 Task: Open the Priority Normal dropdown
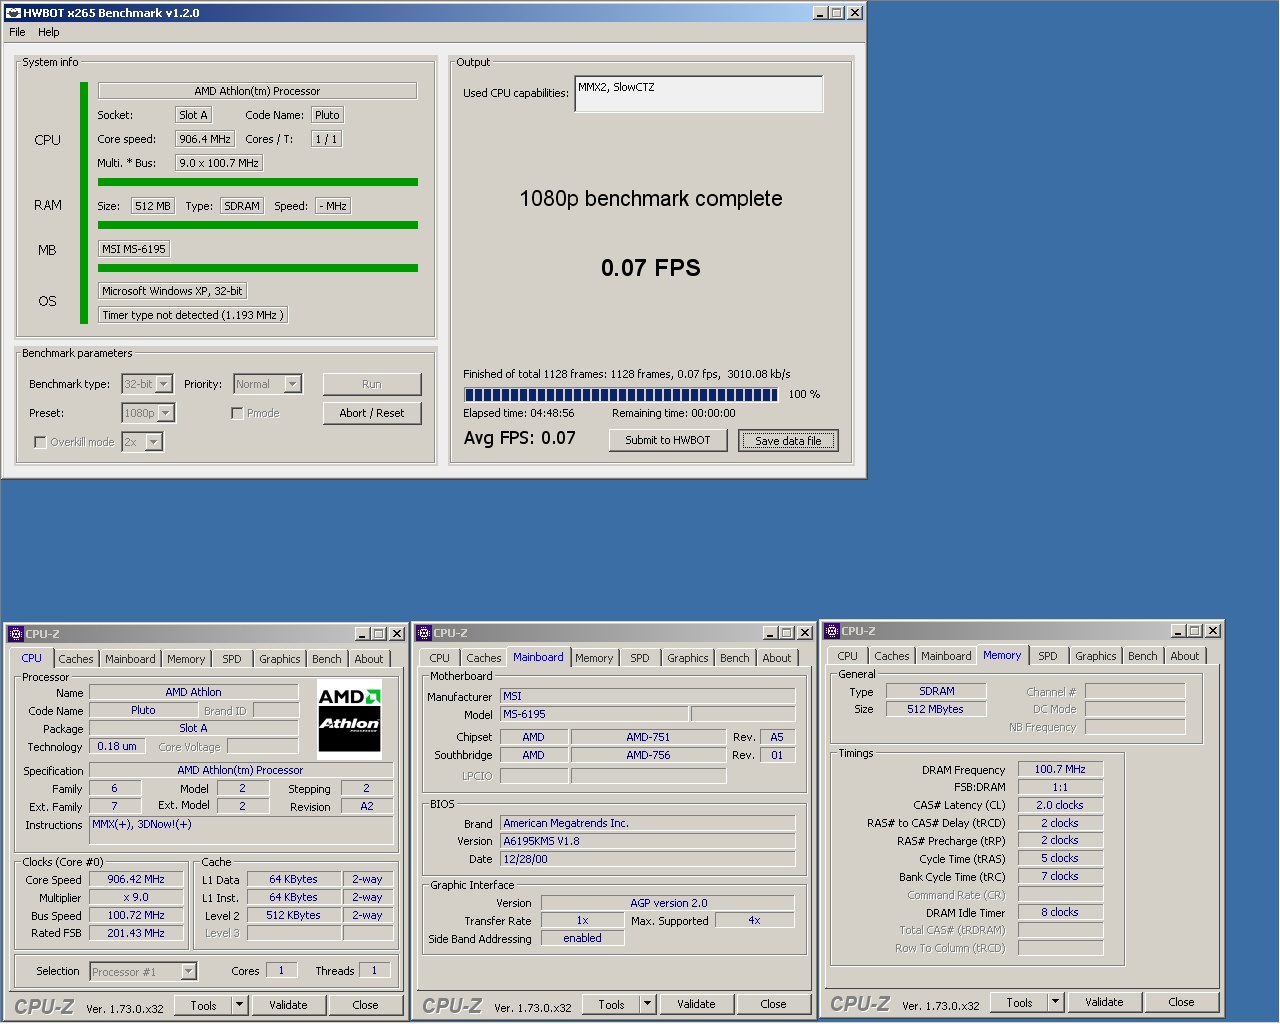293,384
